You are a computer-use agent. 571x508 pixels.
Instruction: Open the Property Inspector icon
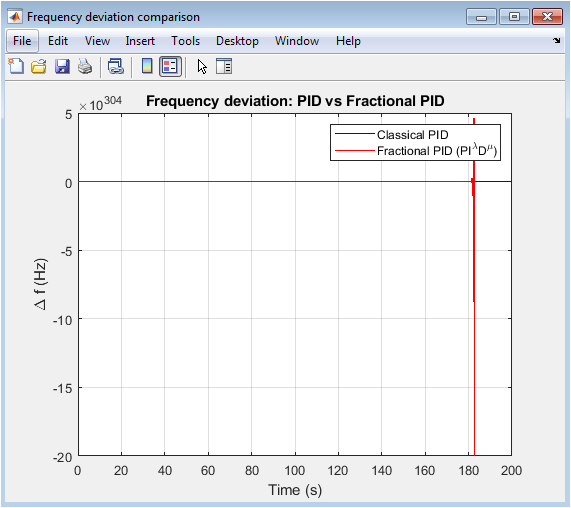tap(224, 67)
